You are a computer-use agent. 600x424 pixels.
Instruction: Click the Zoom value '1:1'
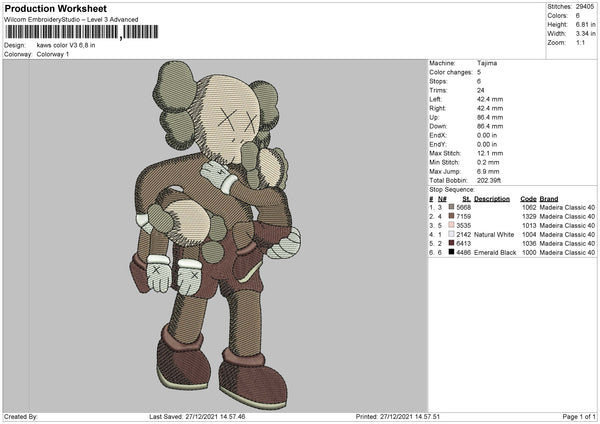pos(580,42)
